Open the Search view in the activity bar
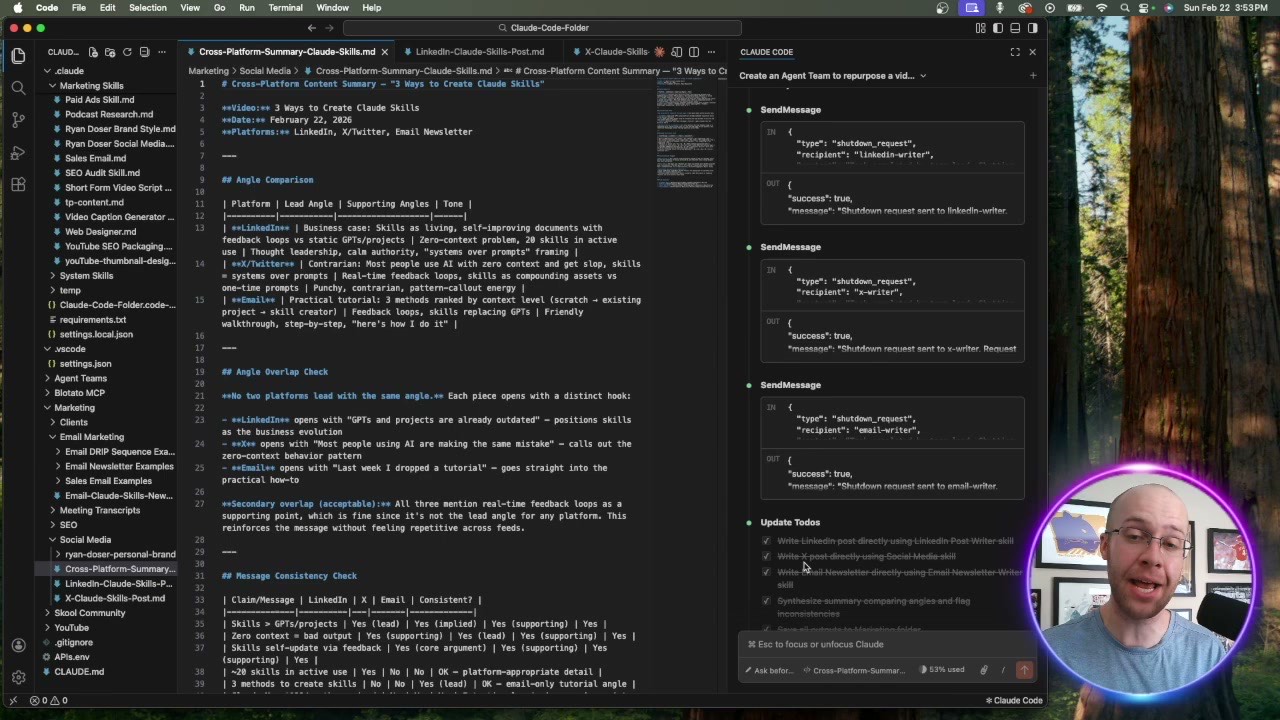Screen dimensions: 1280x720 pos(18,88)
